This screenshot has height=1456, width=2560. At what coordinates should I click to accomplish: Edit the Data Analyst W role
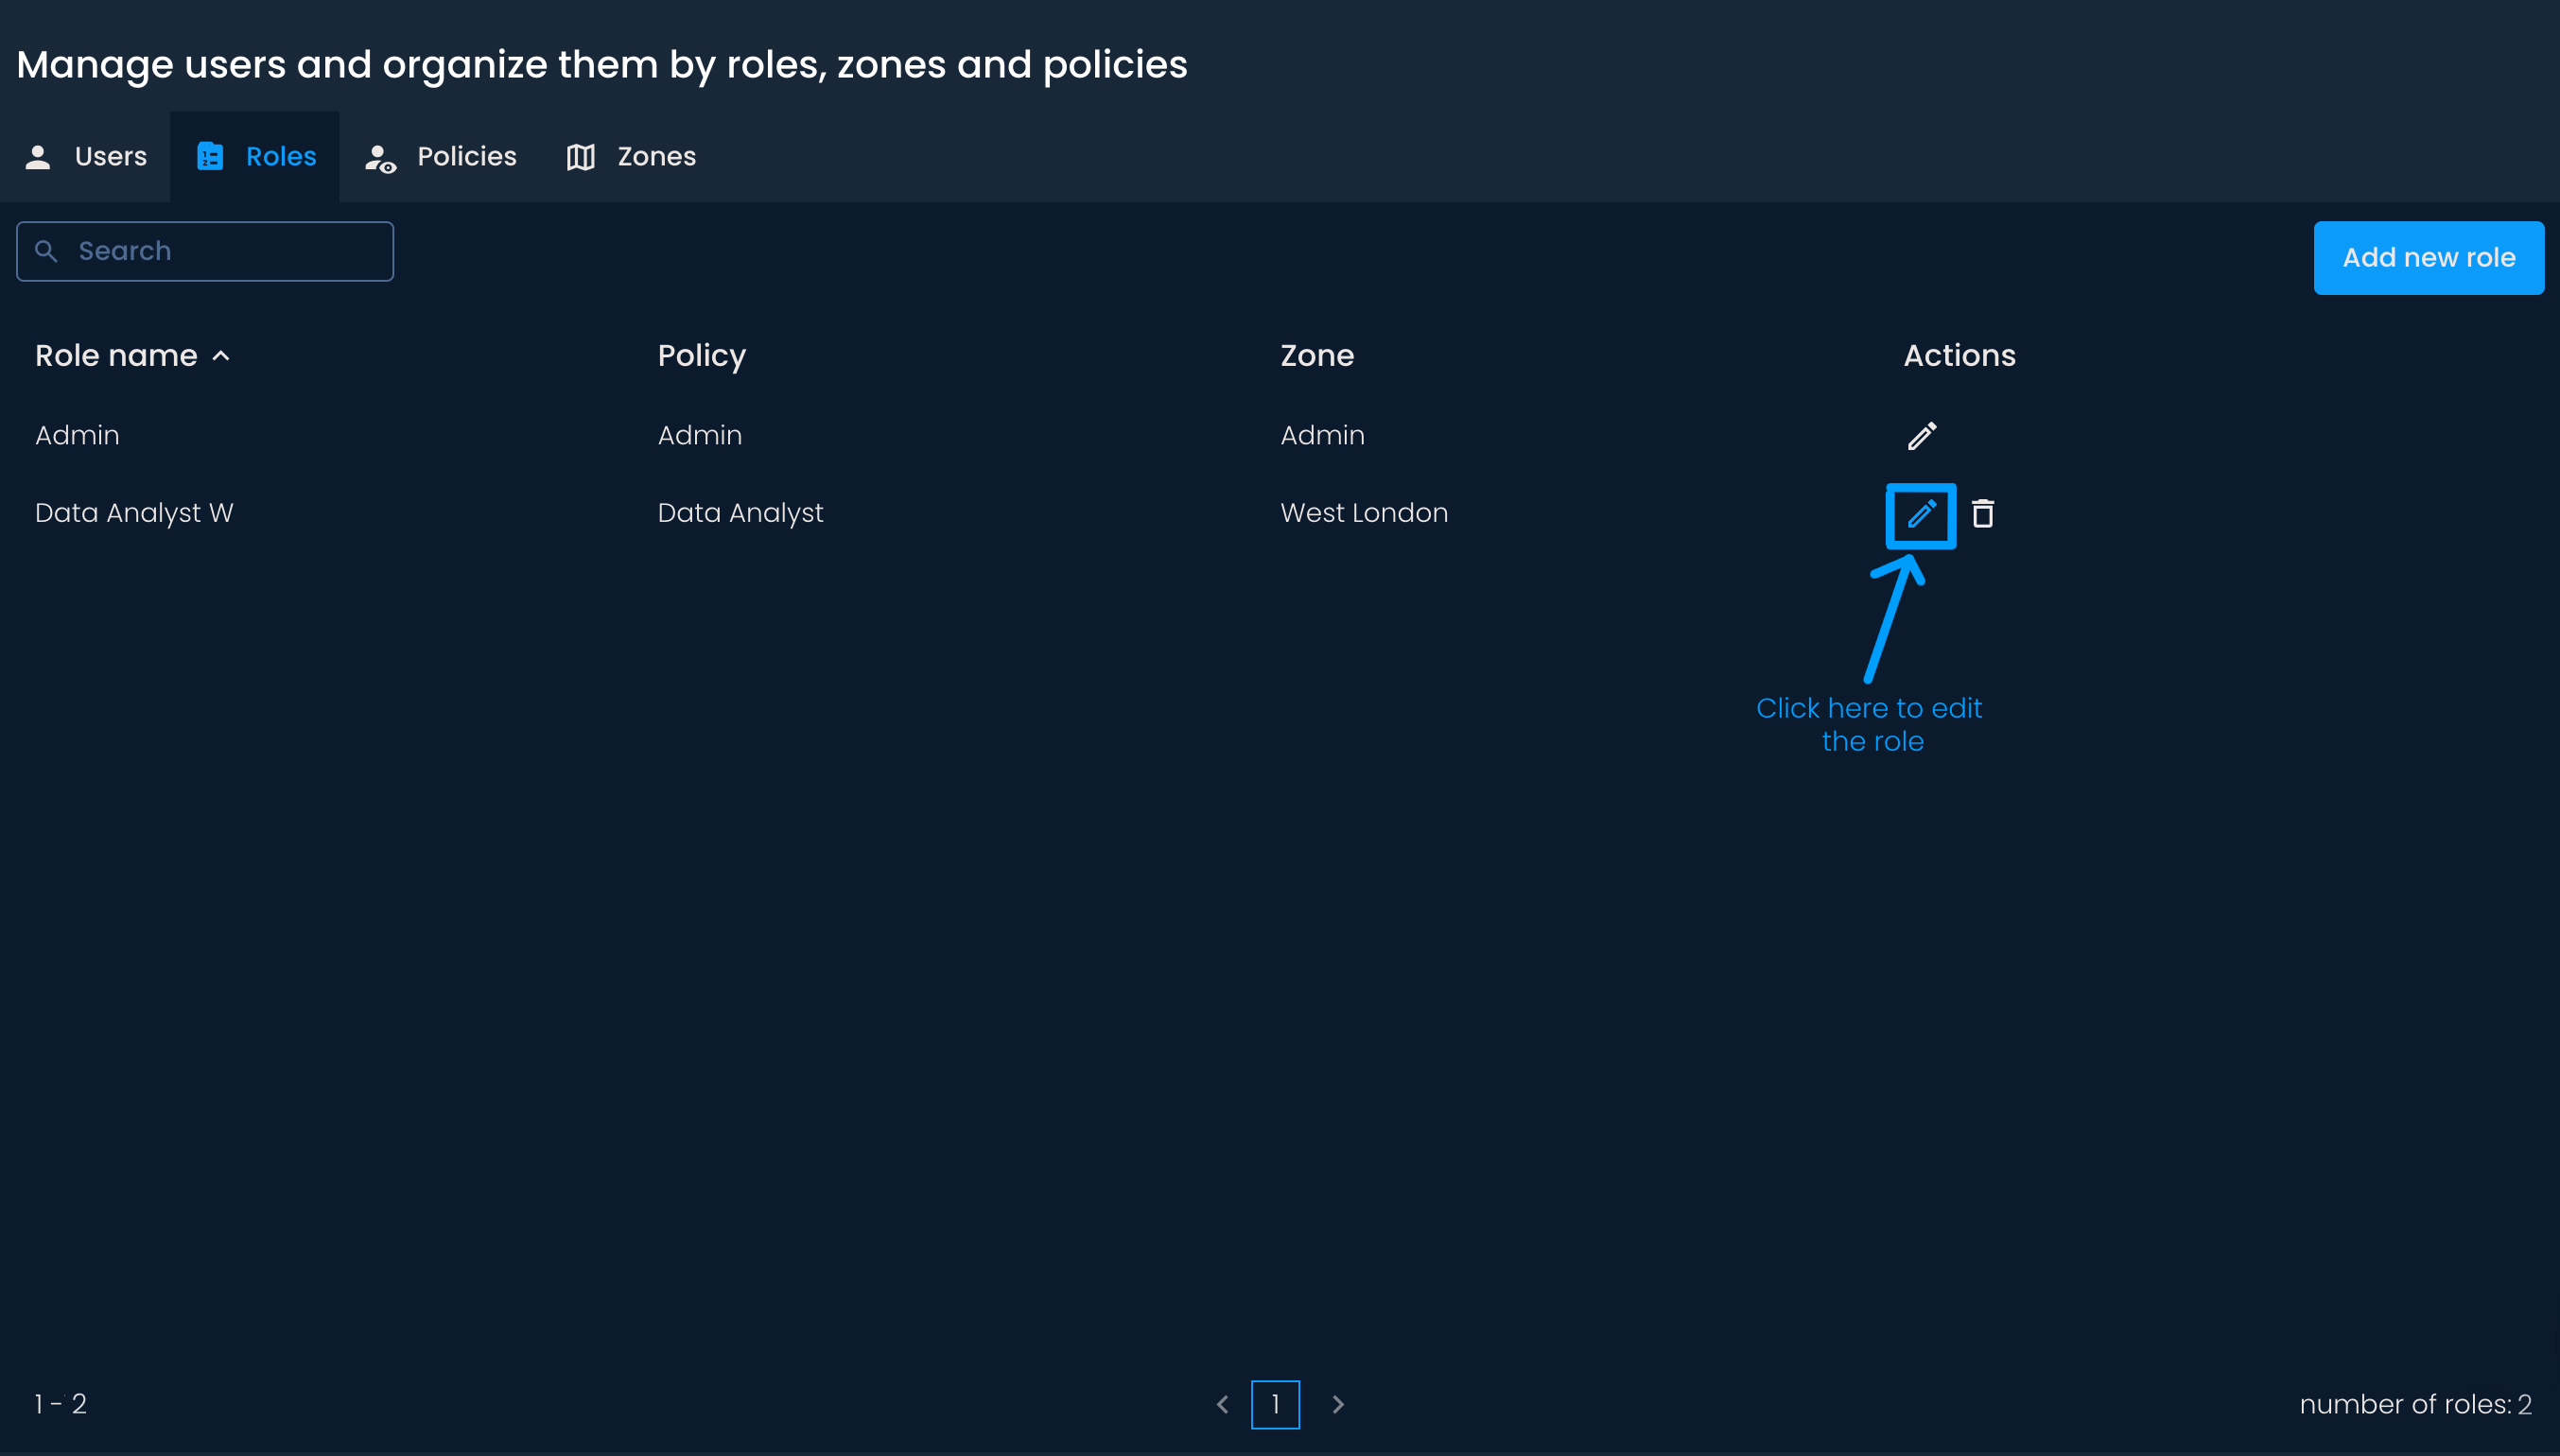[x=1920, y=515]
